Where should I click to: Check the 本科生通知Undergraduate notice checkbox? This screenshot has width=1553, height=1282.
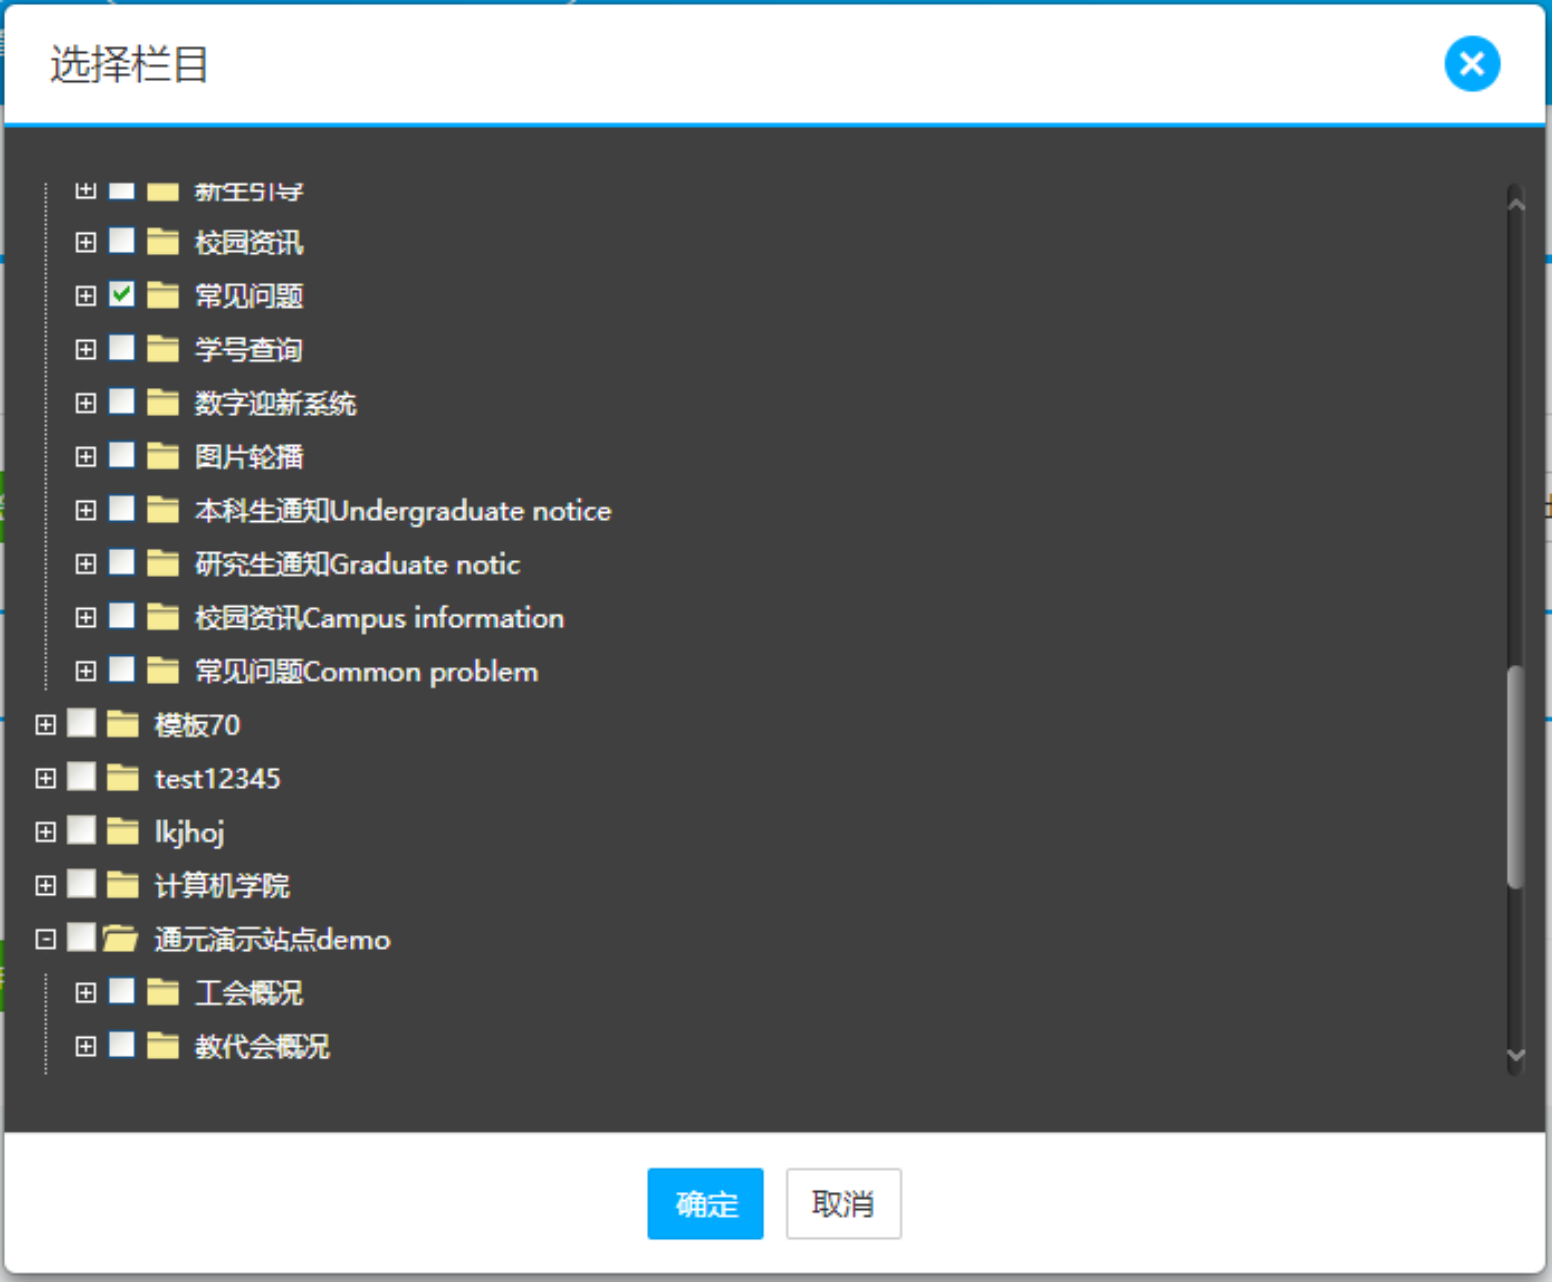point(122,509)
